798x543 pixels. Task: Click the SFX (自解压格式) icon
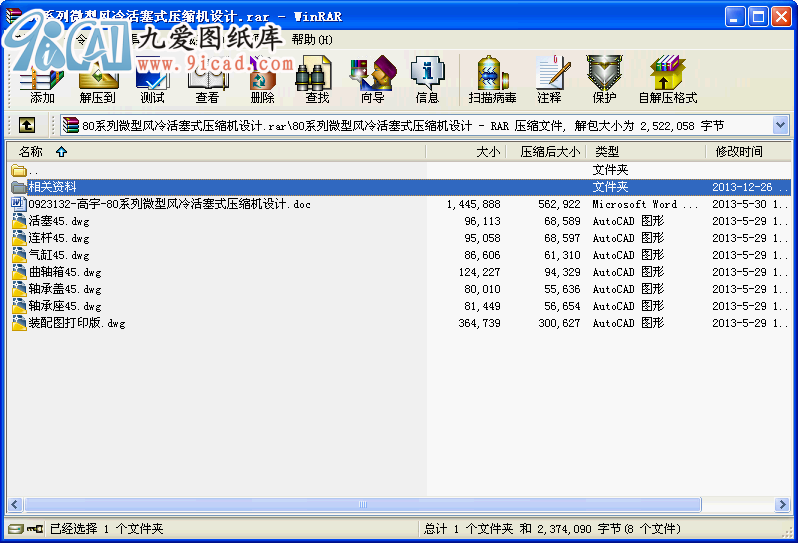tap(668, 80)
